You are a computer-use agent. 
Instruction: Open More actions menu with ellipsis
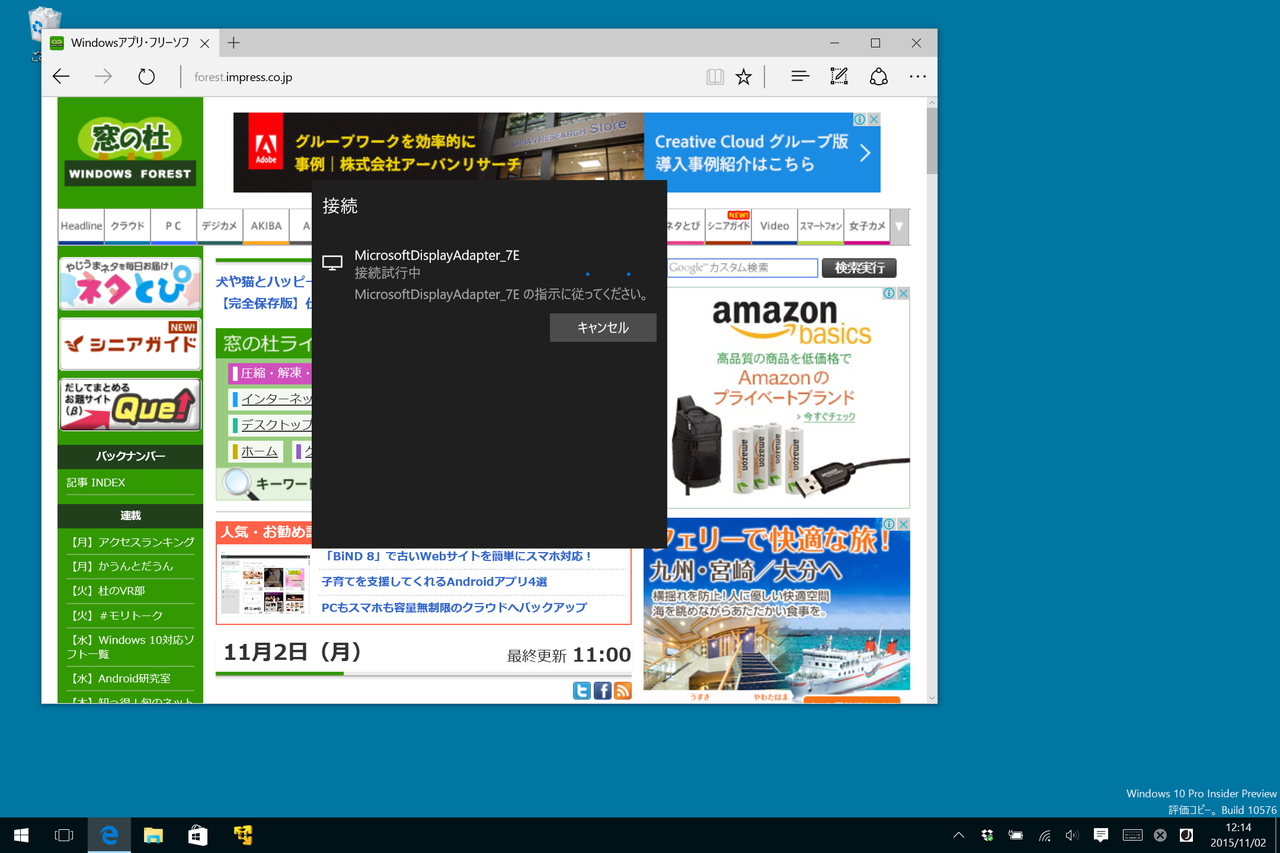point(918,76)
